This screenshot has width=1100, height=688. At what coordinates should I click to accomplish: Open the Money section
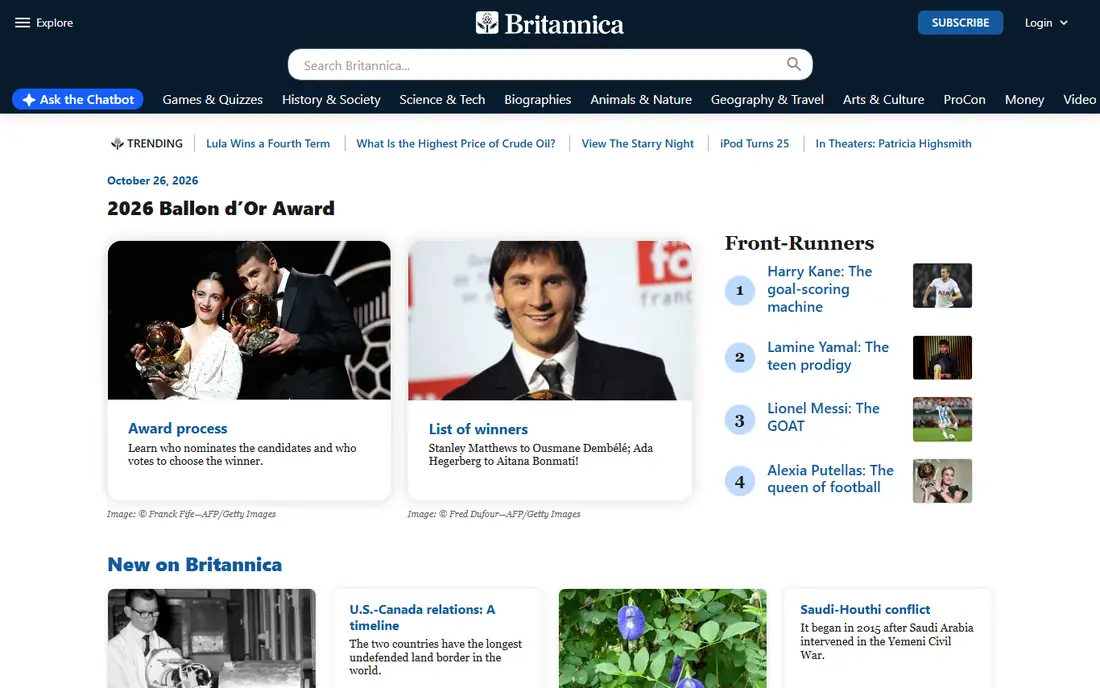click(x=1024, y=100)
